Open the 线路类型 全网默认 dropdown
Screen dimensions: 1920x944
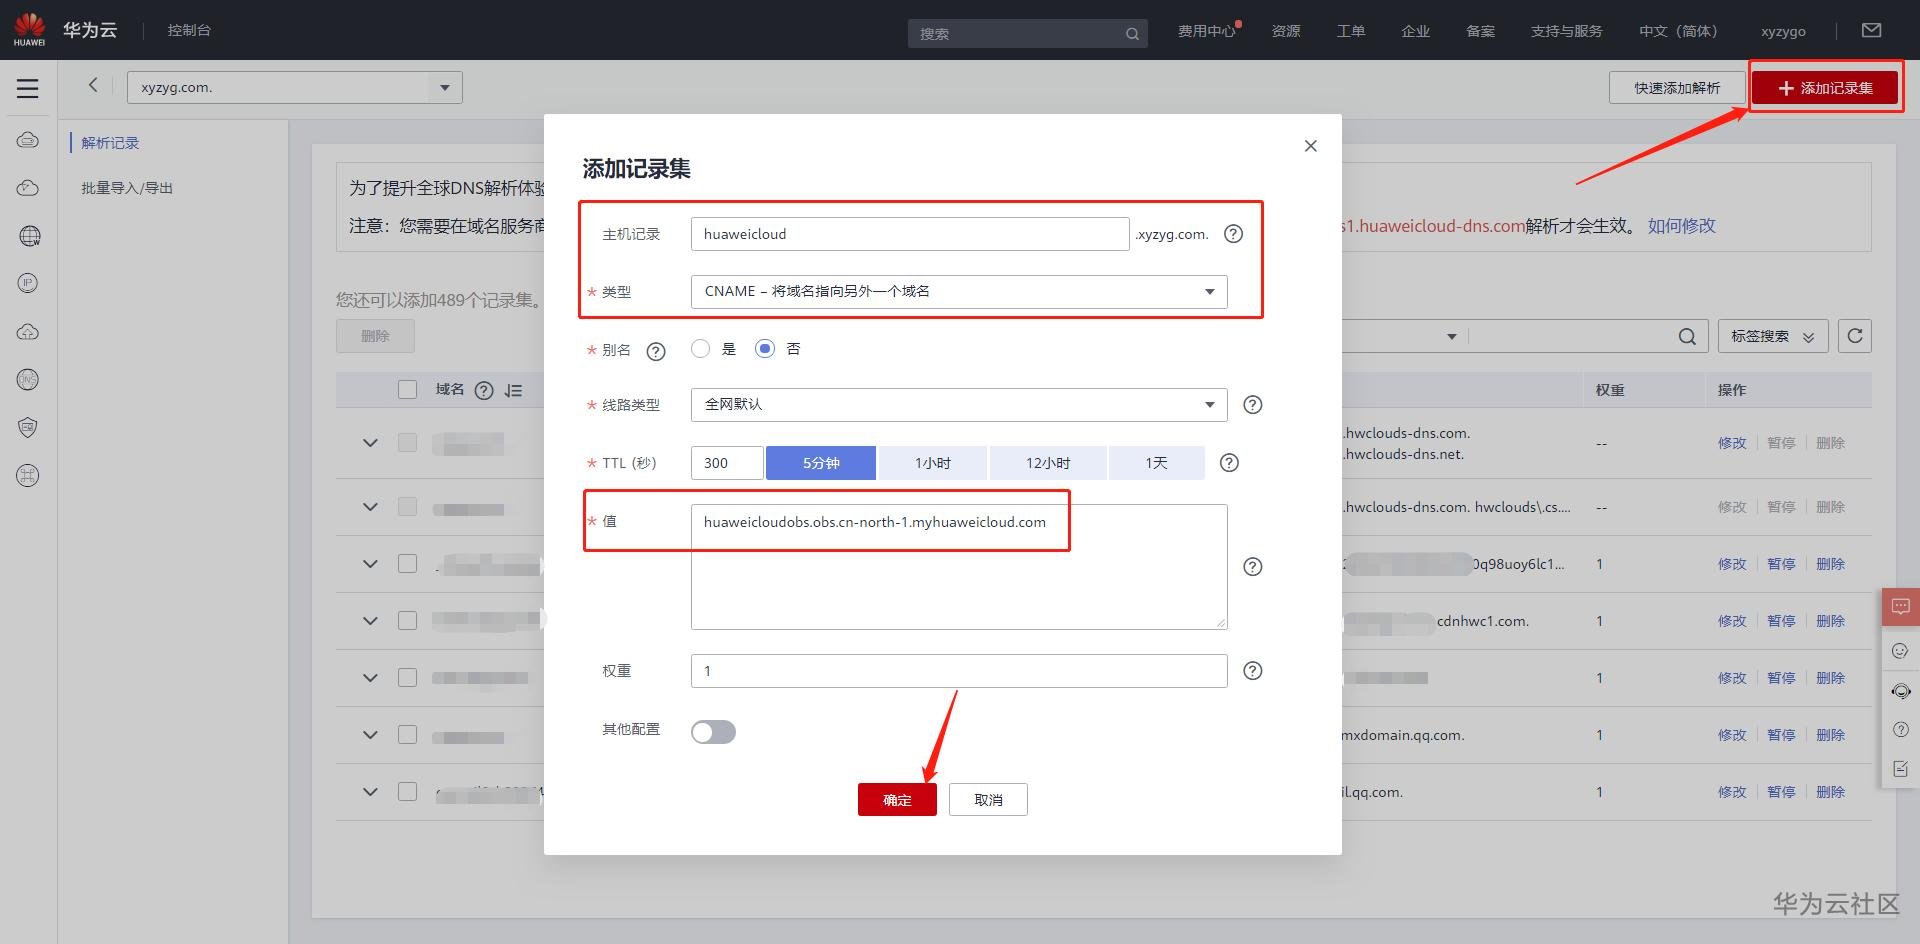pos(959,405)
